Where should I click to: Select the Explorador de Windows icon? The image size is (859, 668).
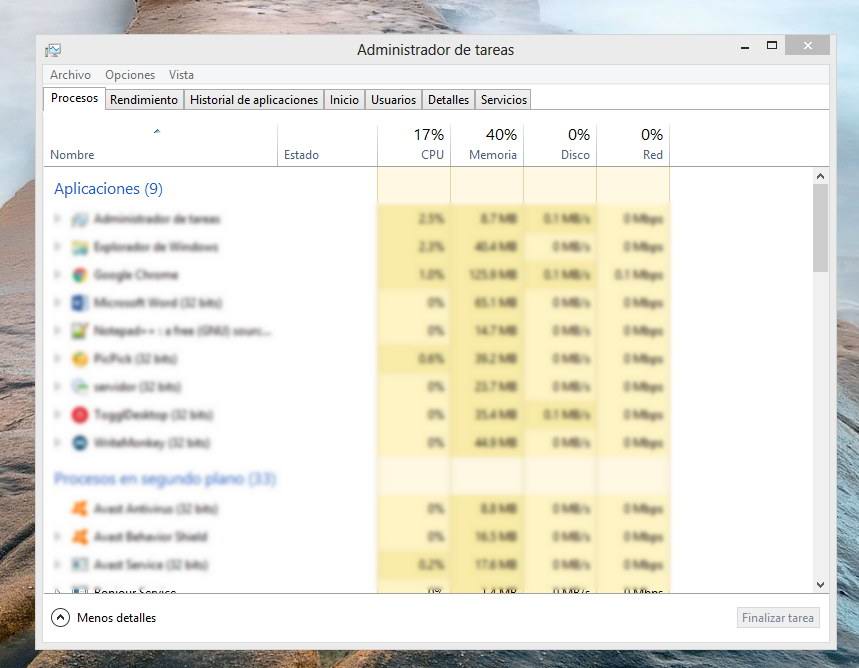pyautogui.click(x=79, y=247)
